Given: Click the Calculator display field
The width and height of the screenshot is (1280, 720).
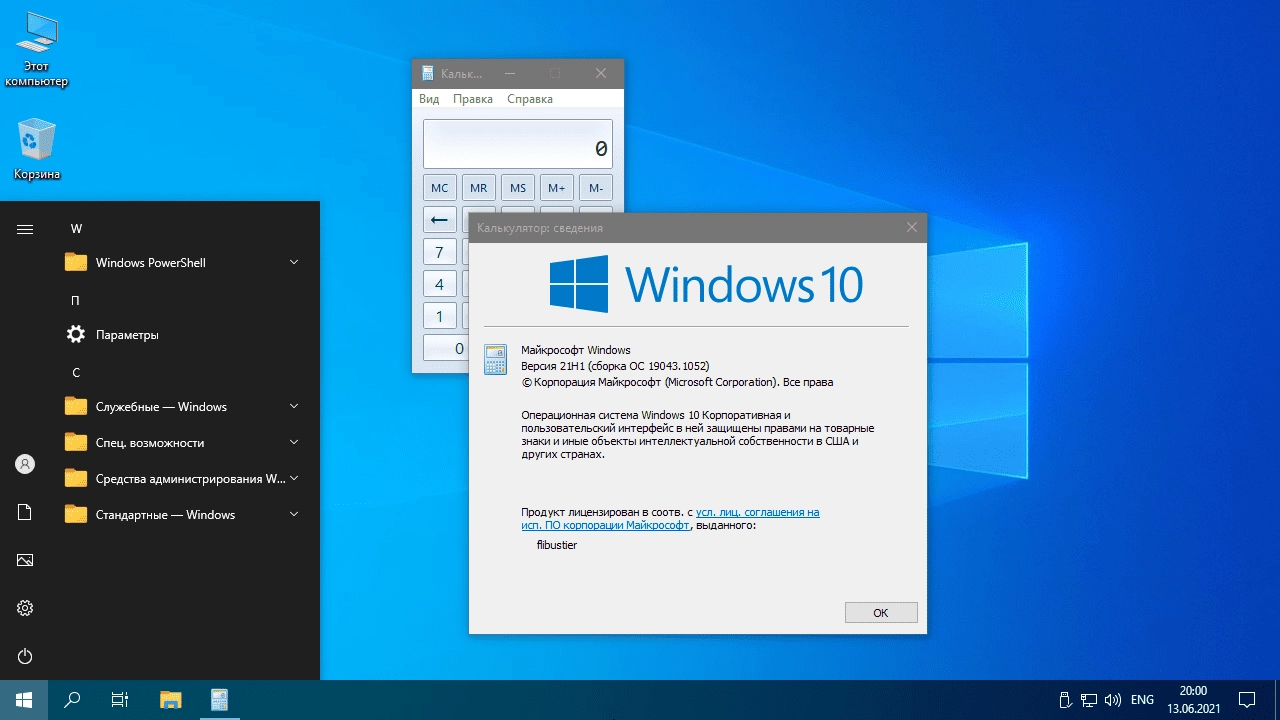Looking at the screenshot, I should click(518, 144).
